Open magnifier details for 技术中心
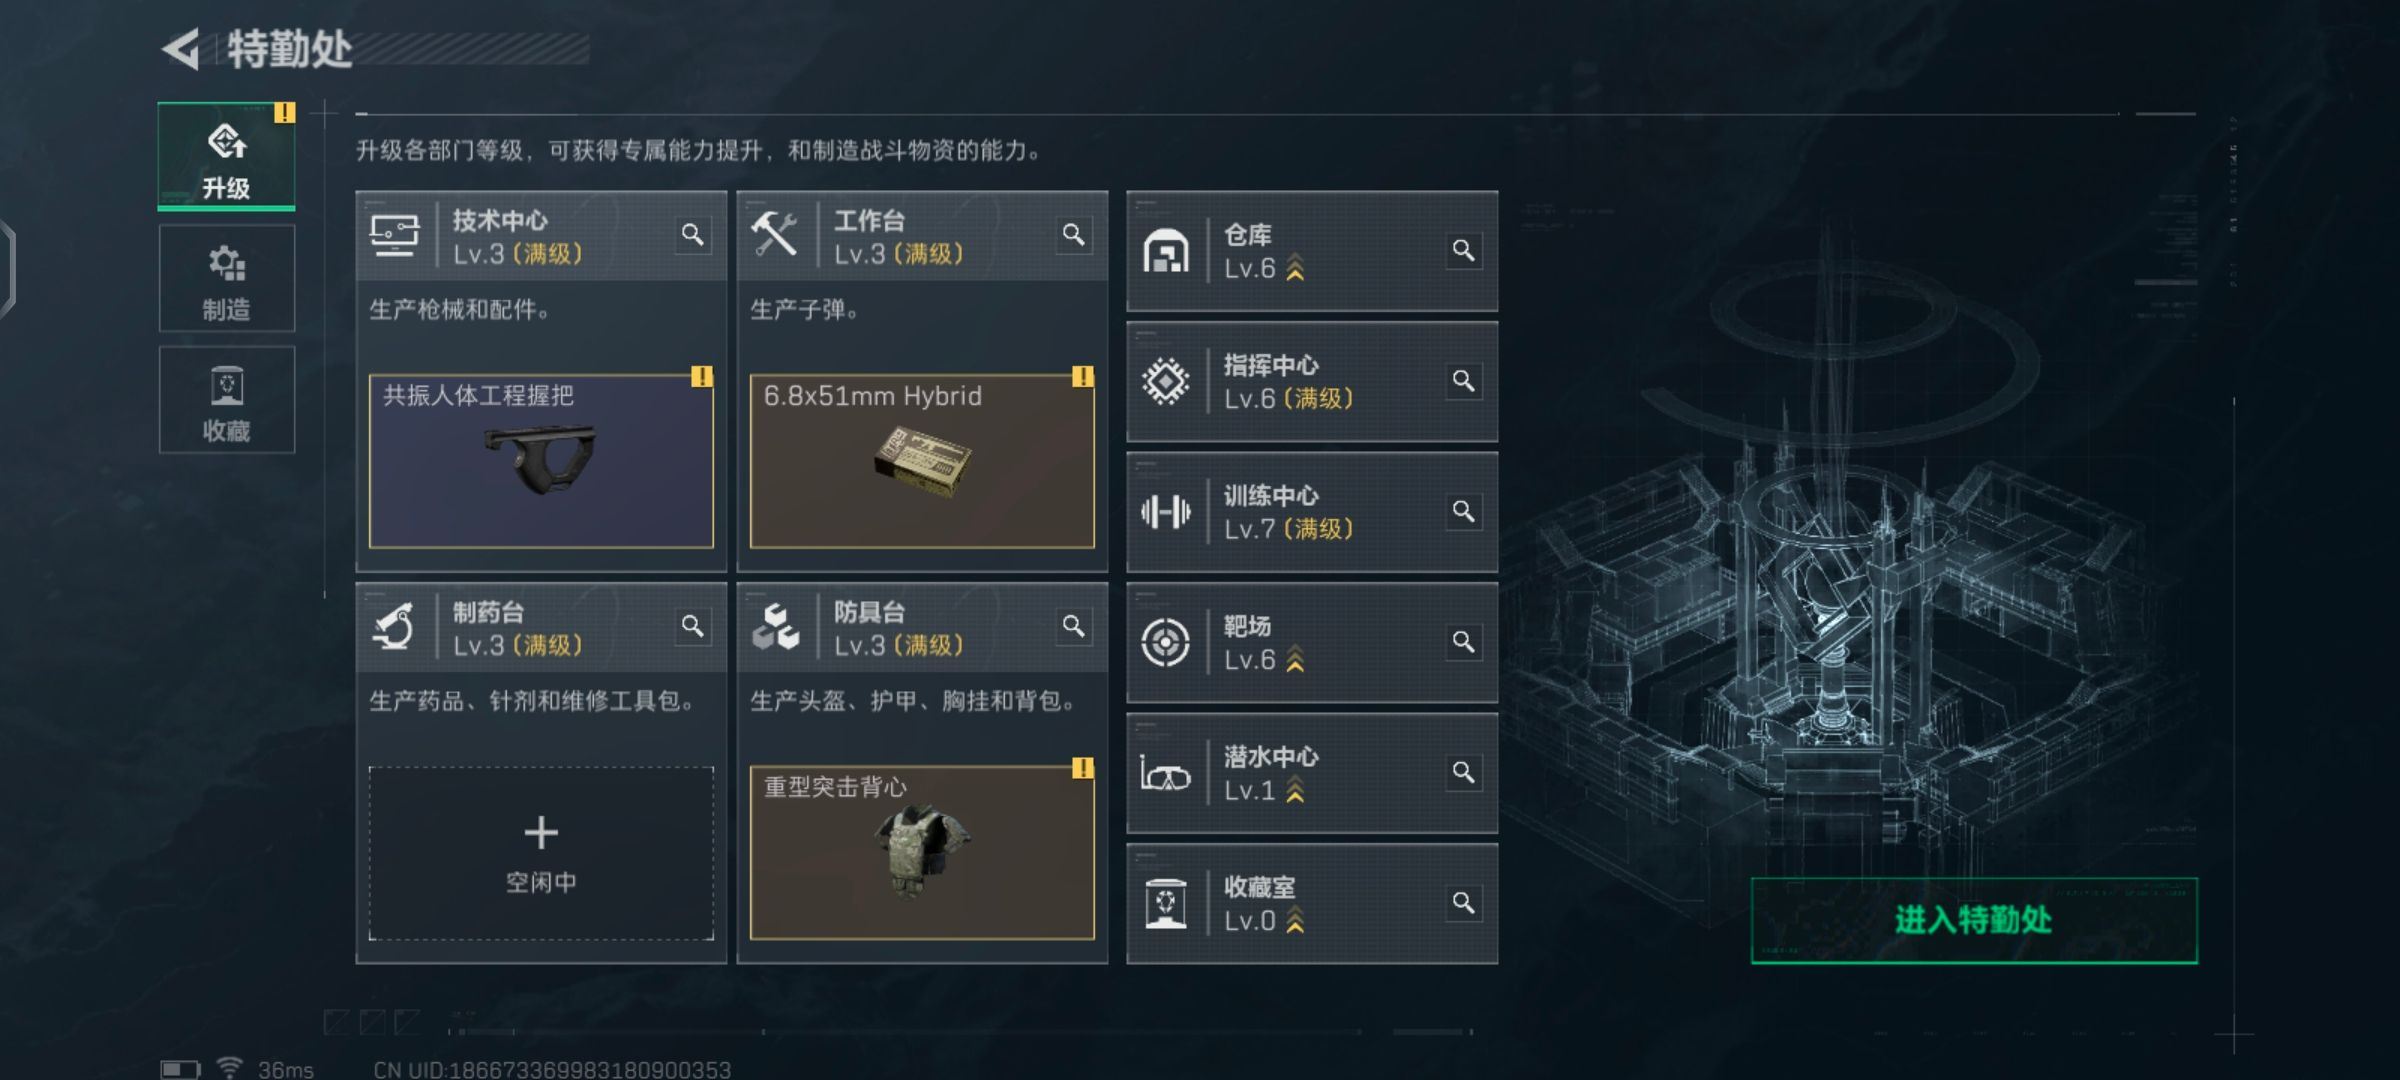 692,234
